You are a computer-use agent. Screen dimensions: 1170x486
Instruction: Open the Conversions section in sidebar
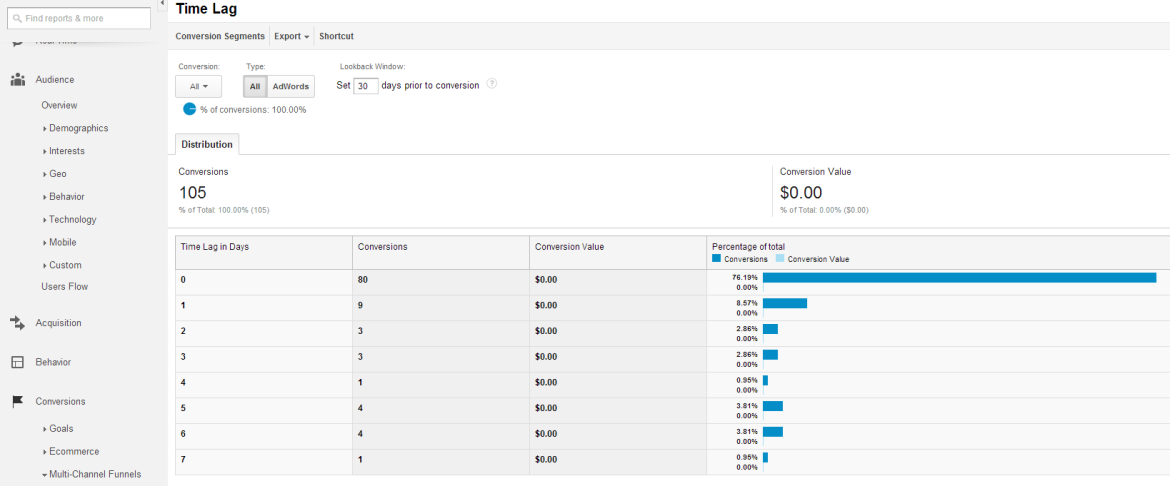pos(60,402)
